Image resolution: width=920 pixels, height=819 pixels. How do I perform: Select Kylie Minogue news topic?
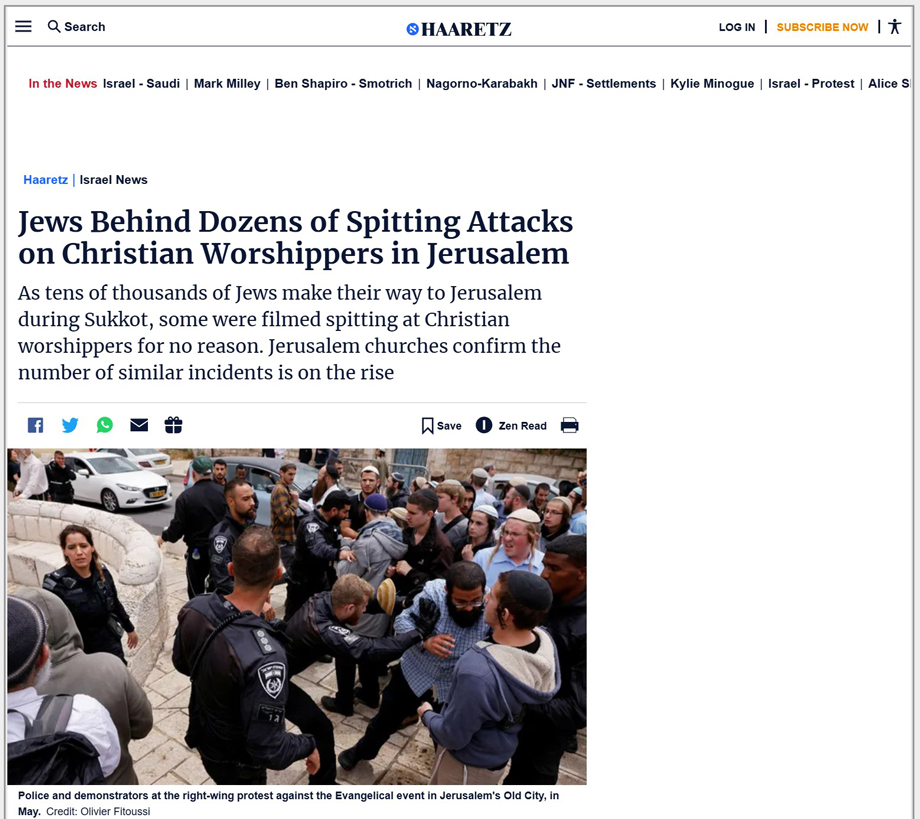tap(712, 83)
